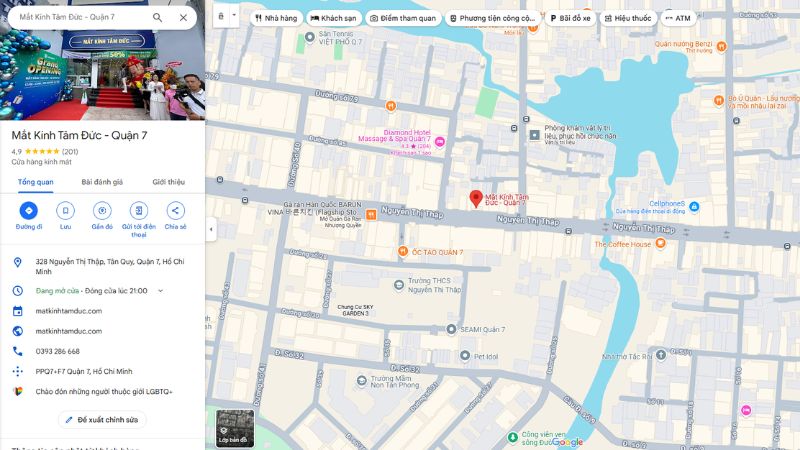This screenshot has width=800, height=450.
Task: Filter map by Hiệu thuốc chip
Action: coord(628,18)
